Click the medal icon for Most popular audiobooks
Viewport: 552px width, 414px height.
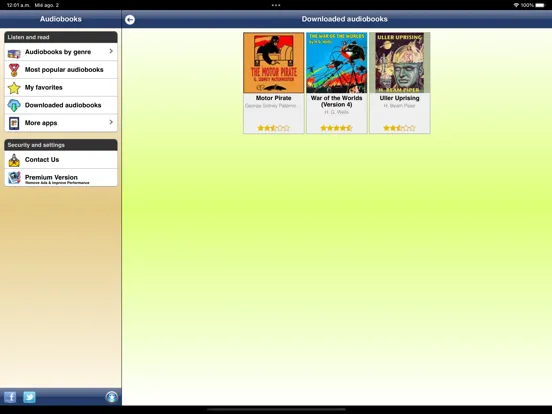[x=14, y=70]
